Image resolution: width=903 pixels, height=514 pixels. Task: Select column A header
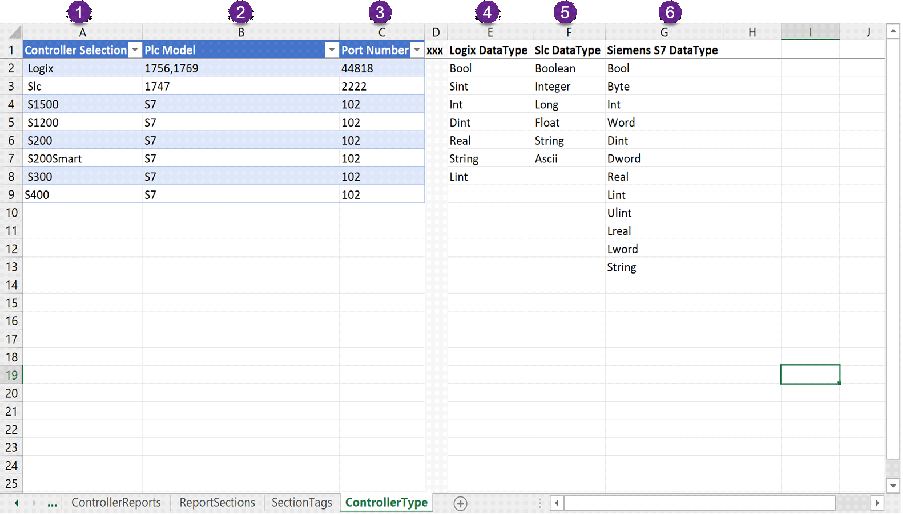tap(82, 33)
